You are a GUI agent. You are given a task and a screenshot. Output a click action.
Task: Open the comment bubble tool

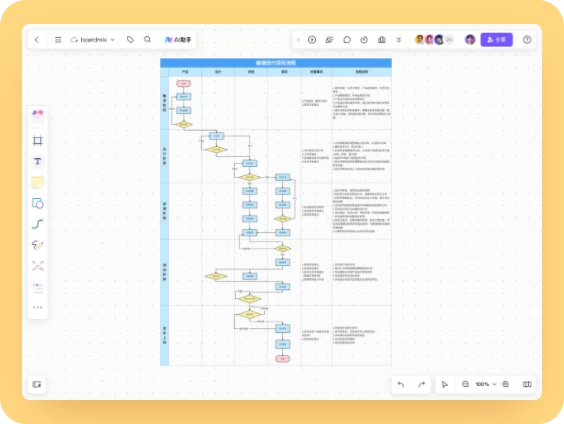click(347, 40)
